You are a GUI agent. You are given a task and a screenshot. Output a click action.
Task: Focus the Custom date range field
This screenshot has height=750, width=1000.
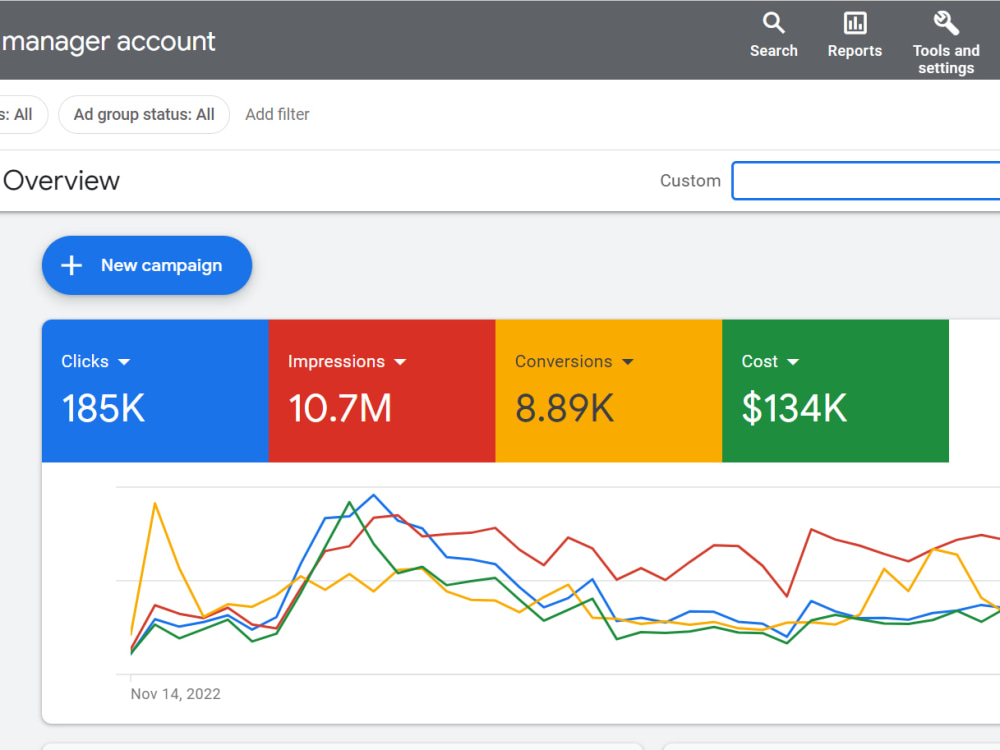point(866,180)
